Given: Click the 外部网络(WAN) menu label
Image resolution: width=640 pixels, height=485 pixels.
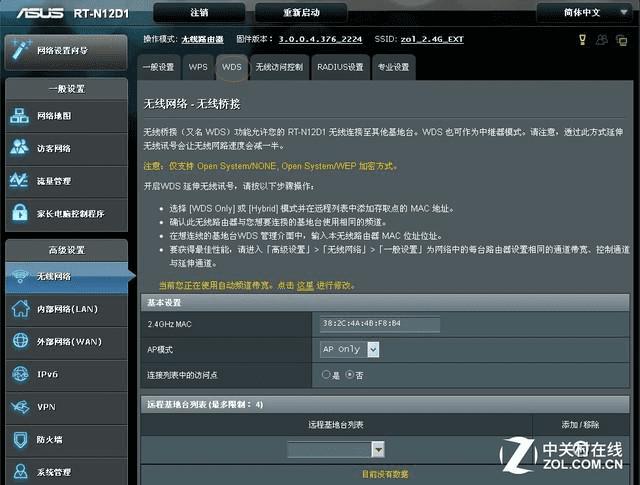Looking at the screenshot, I should [x=69, y=342].
